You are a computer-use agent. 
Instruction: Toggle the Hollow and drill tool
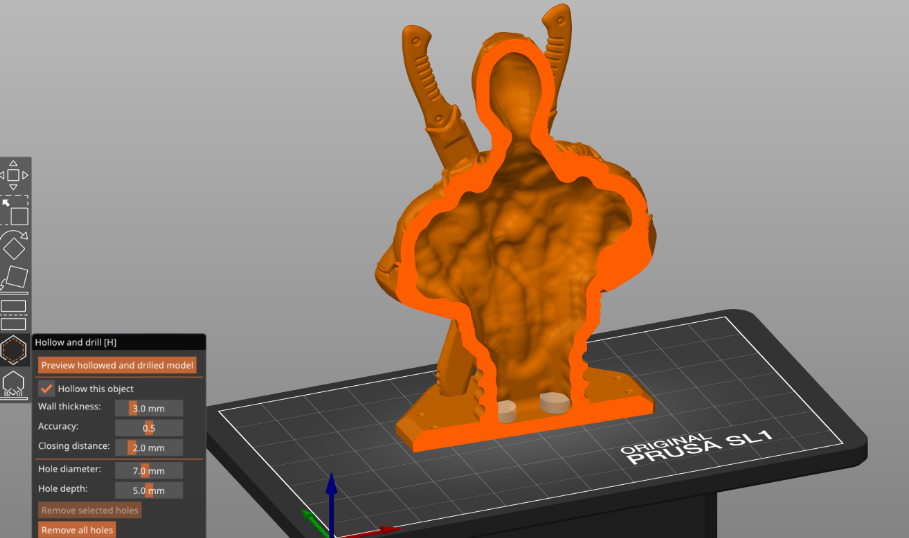[14, 350]
